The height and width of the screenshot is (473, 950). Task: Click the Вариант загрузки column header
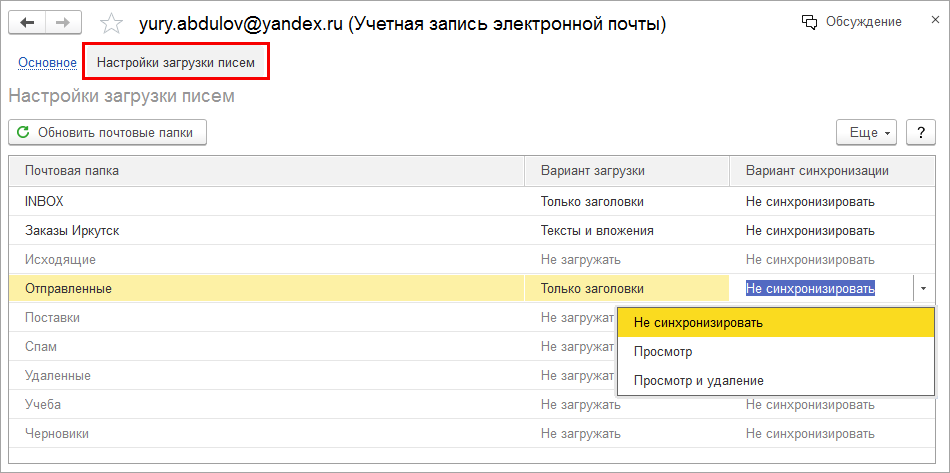point(592,171)
